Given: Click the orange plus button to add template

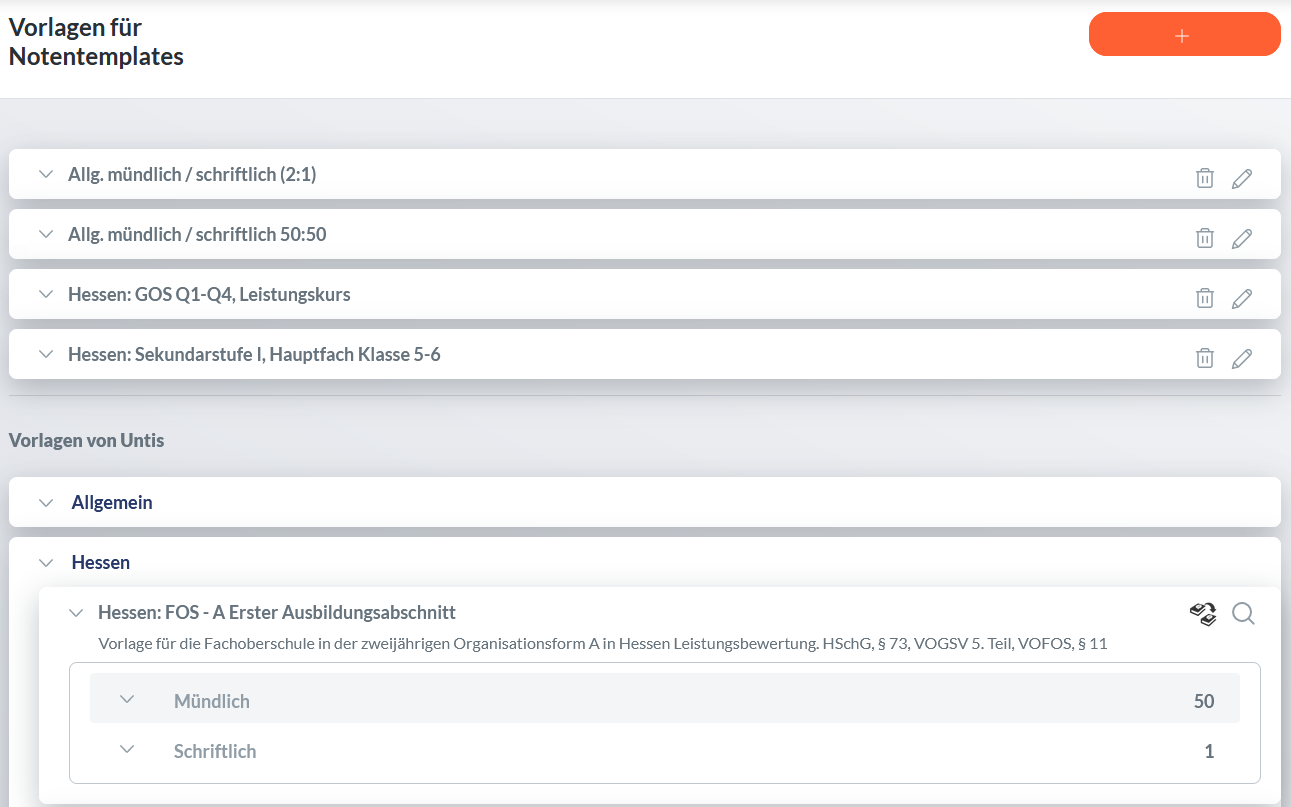Looking at the screenshot, I should point(1184,35).
